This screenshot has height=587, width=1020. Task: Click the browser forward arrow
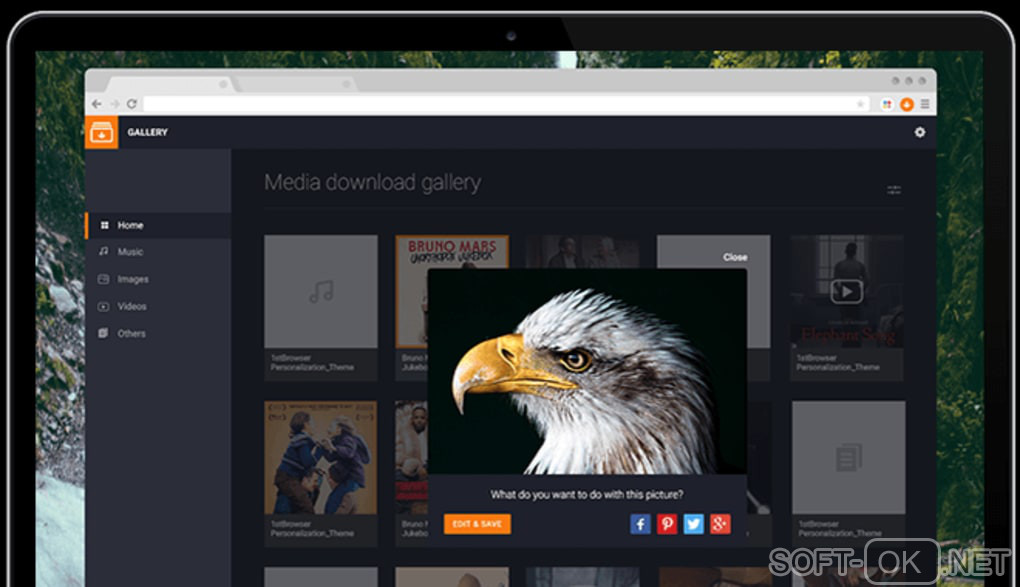coord(114,104)
